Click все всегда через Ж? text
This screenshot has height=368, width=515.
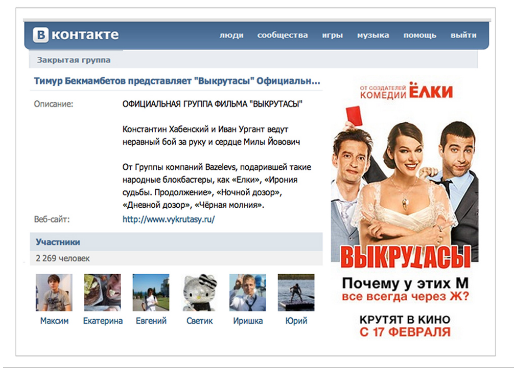coord(405,296)
